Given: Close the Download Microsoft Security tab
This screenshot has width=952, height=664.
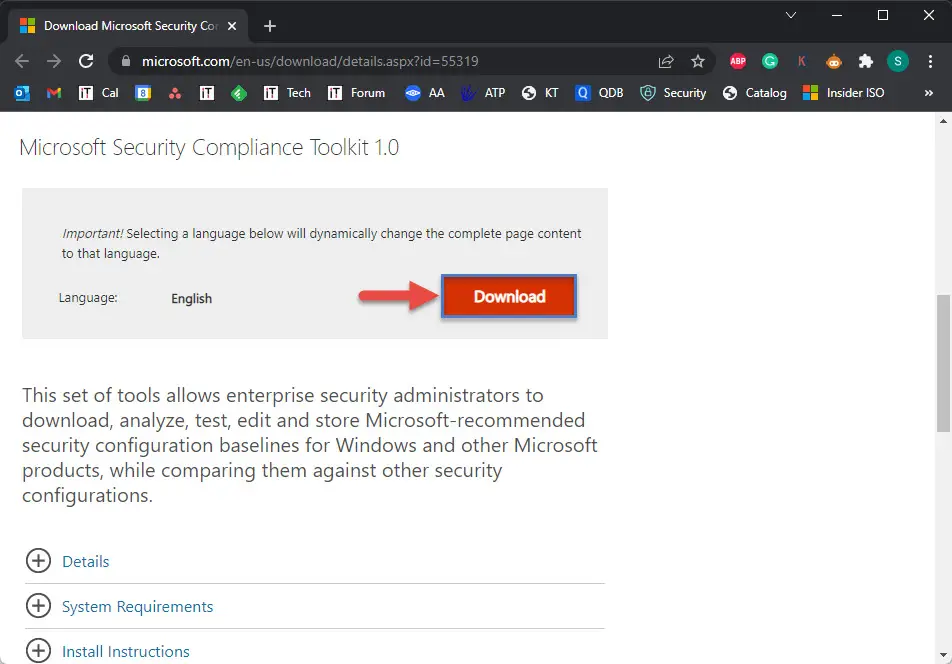Looking at the screenshot, I should tap(232, 26).
